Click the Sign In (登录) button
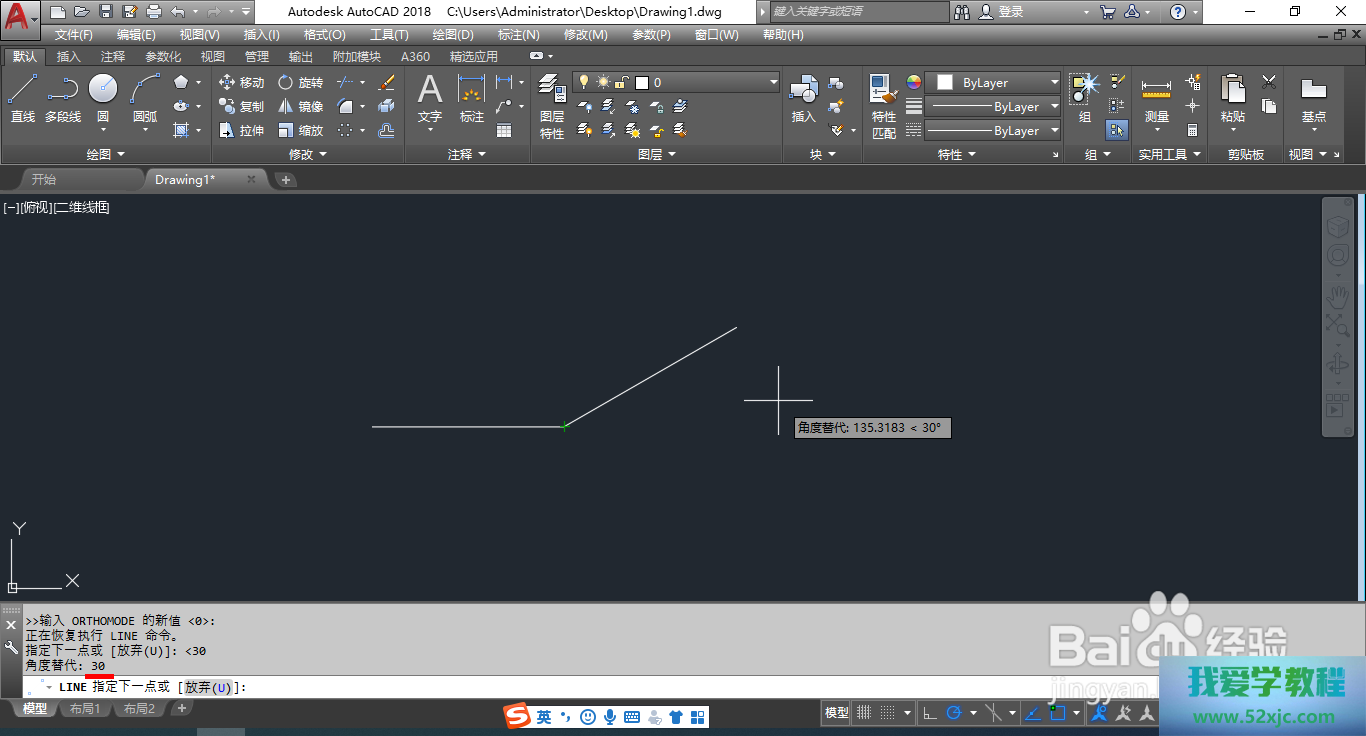 [x=1001, y=12]
